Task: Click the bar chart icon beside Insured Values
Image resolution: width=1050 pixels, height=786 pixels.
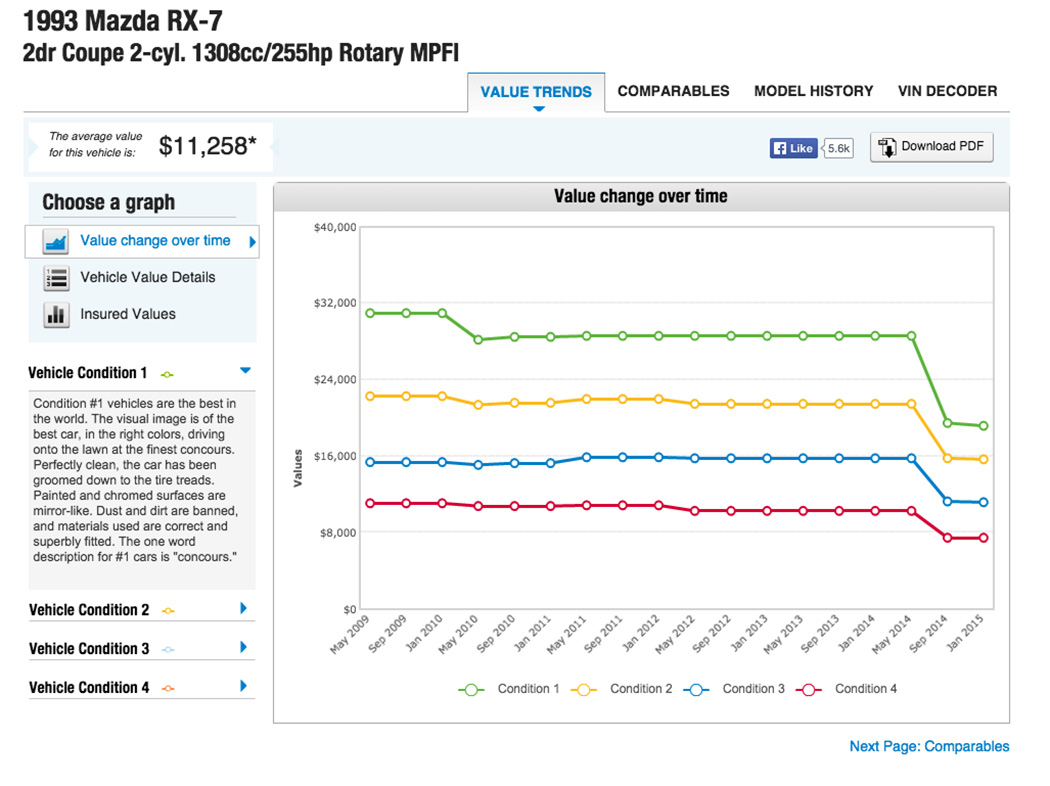Action: (x=56, y=315)
